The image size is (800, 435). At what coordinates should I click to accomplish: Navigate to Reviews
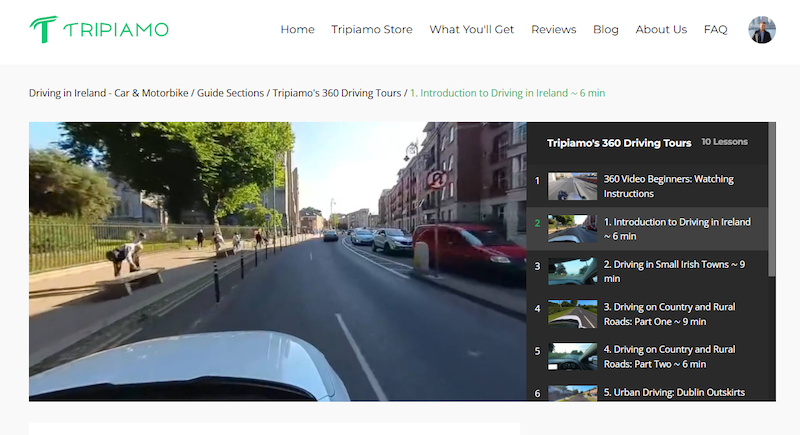[x=554, y=30]
